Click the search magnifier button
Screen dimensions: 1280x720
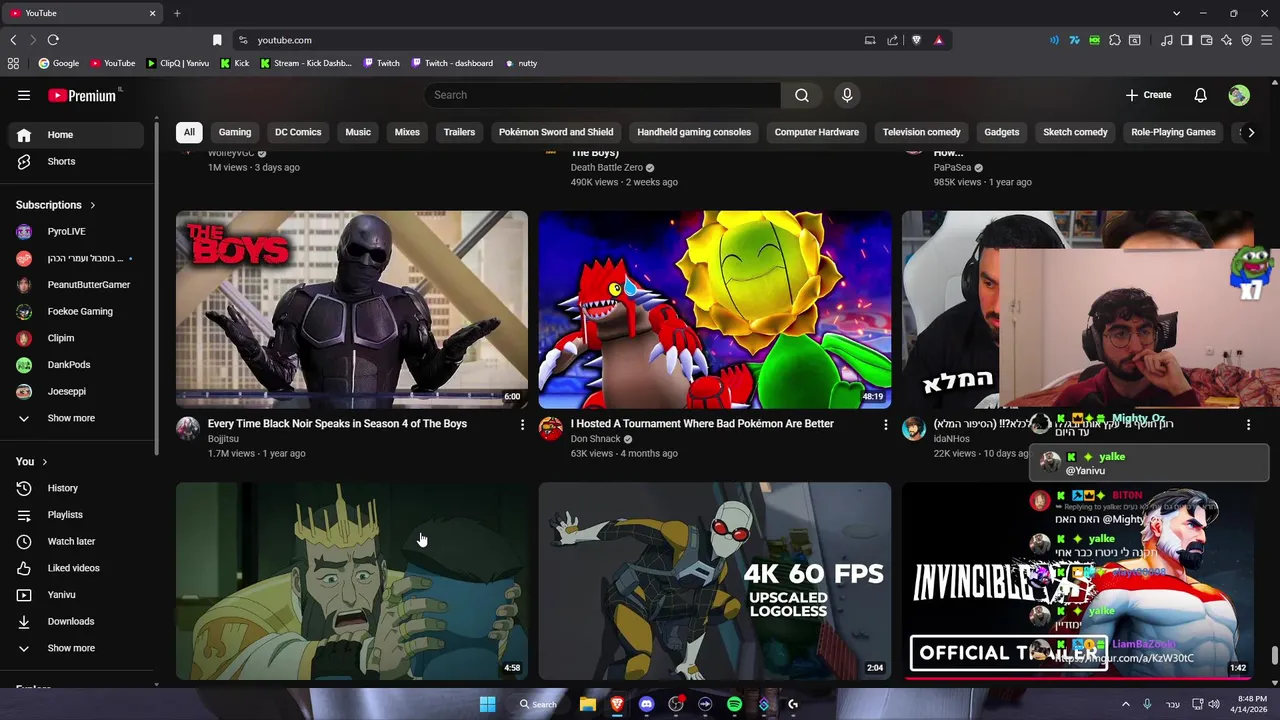click(x=801, y=95)
